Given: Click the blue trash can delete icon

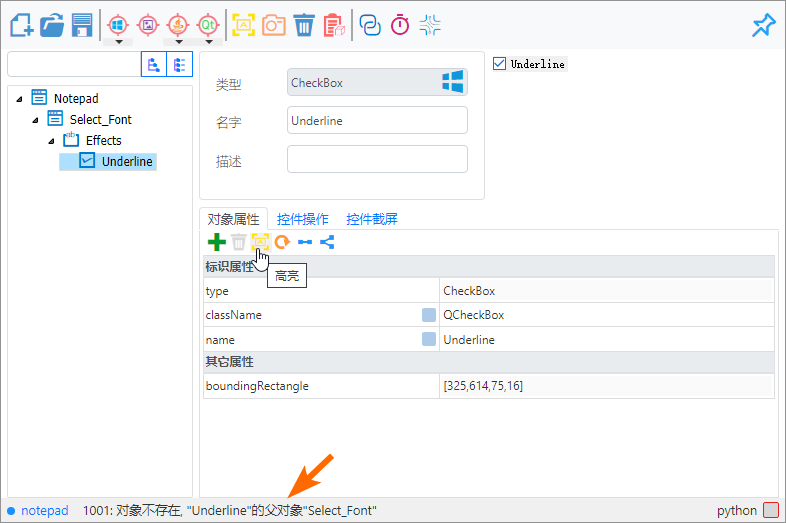Looking at the screenshot, I should tap(304, 24).
